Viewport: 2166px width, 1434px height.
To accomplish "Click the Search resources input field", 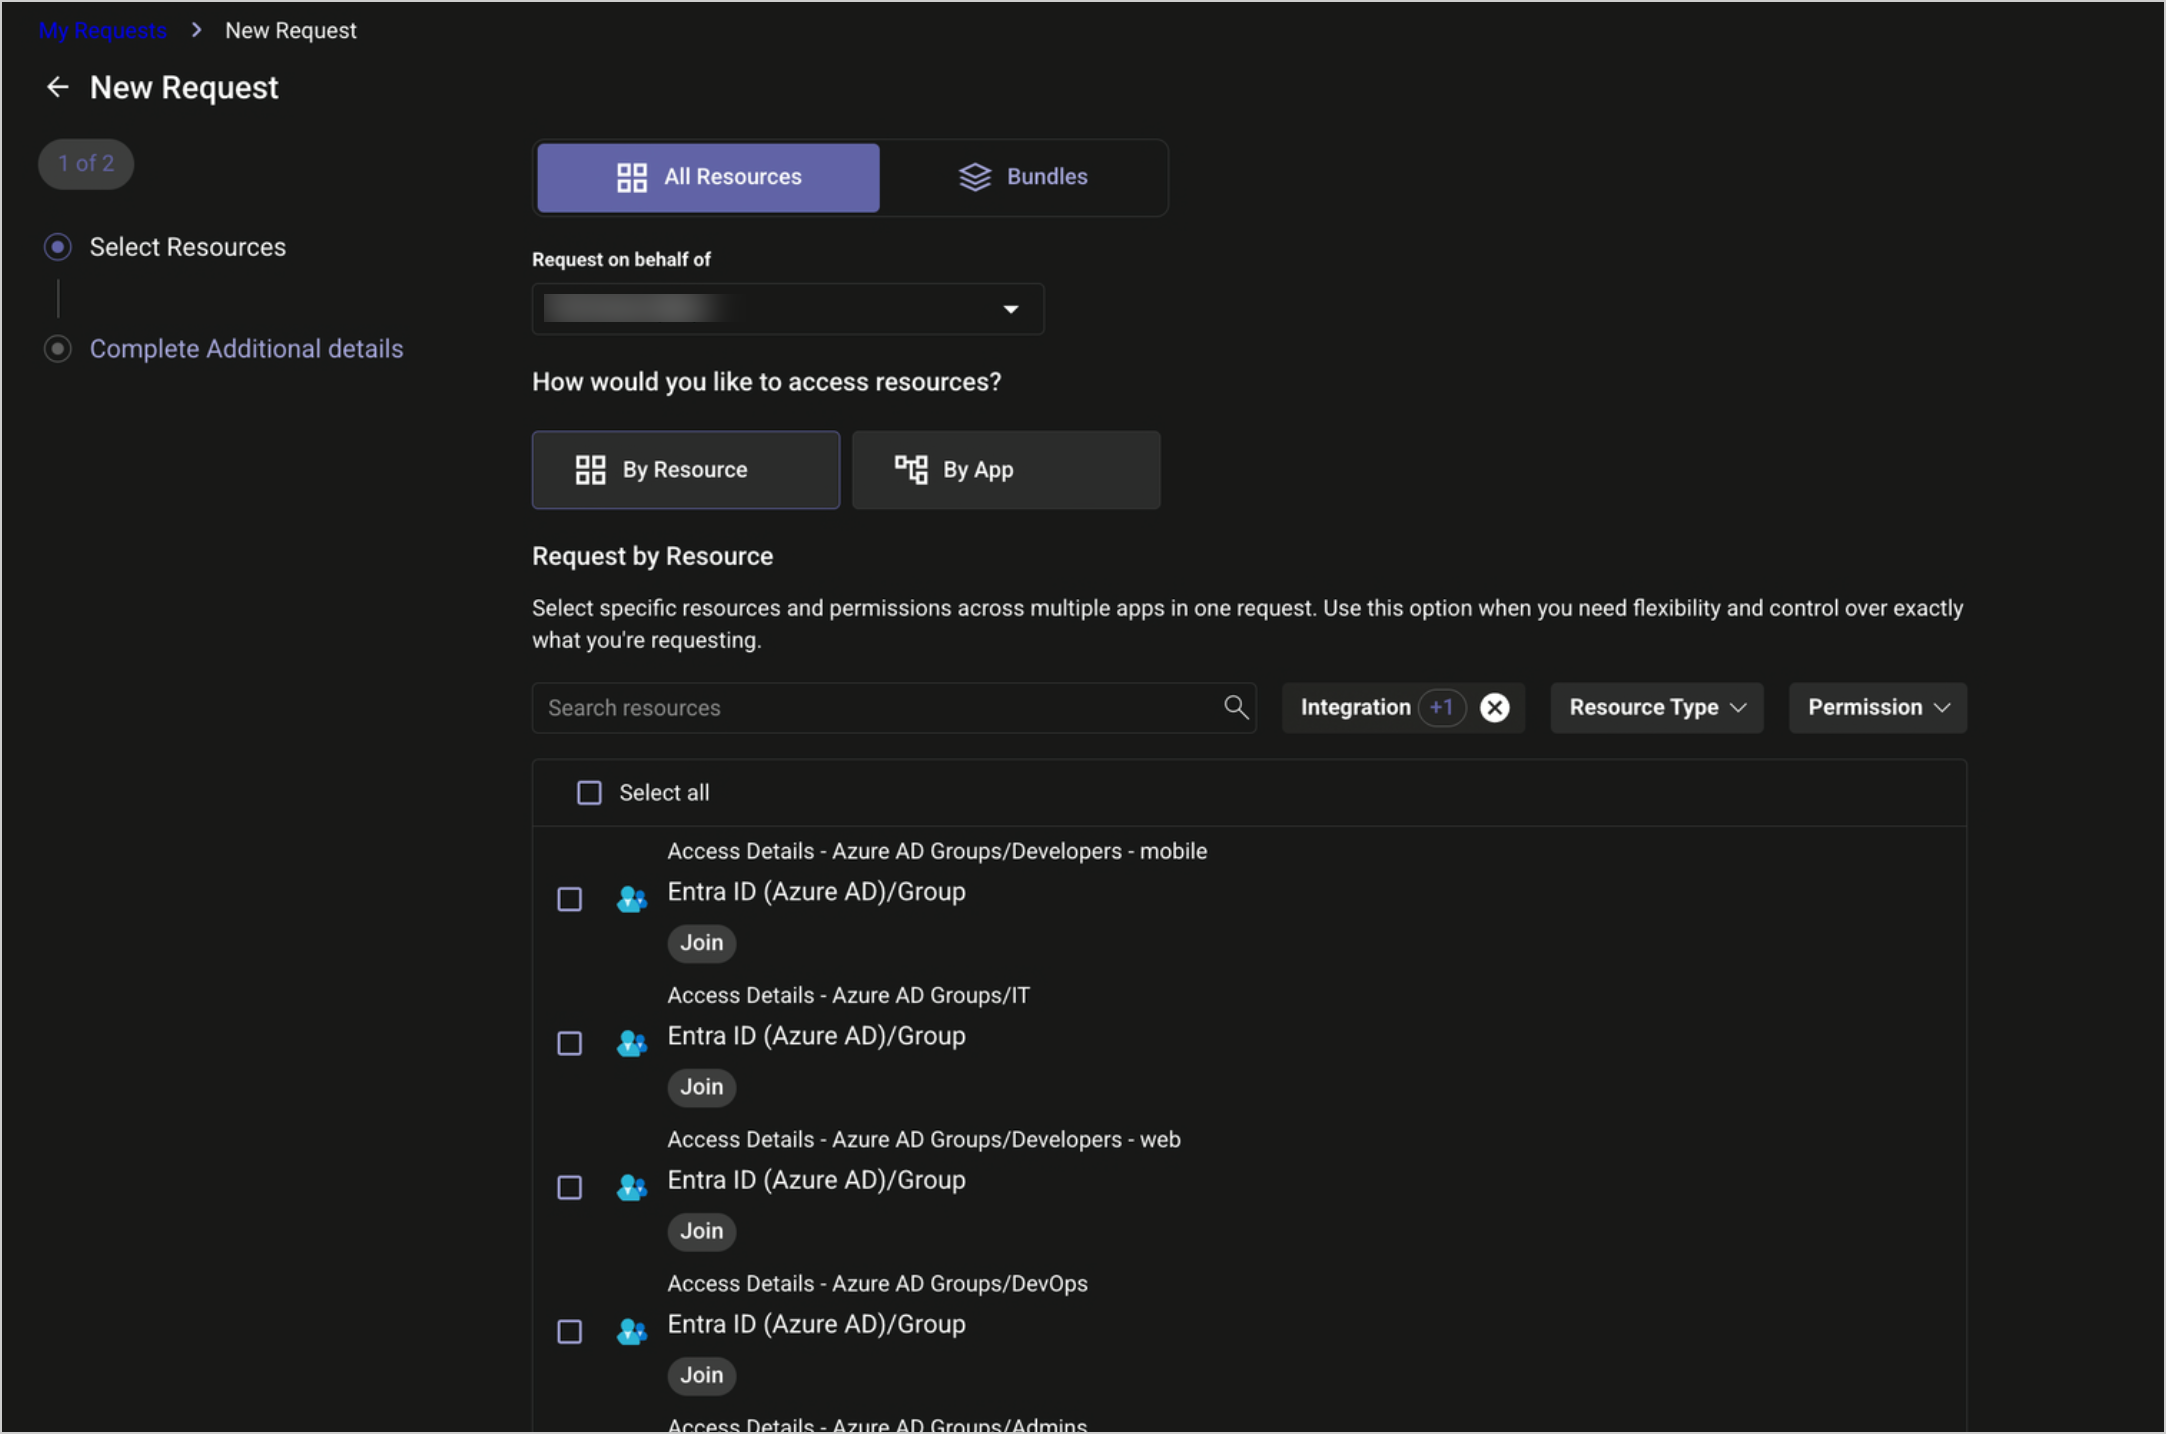I will click(x=880, y=708).
